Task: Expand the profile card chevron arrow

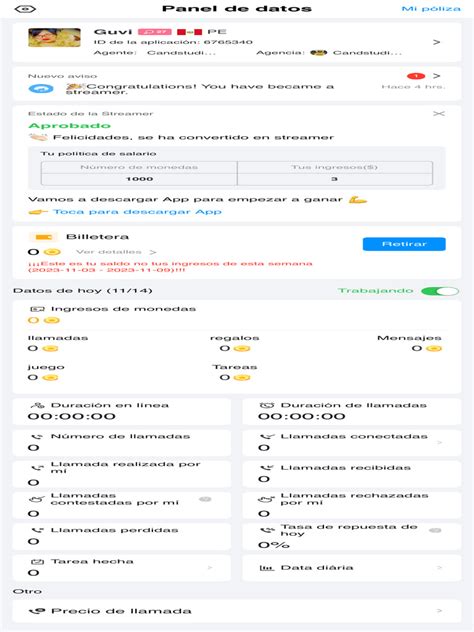Action: pyautogui.click(x=437, y=42)
